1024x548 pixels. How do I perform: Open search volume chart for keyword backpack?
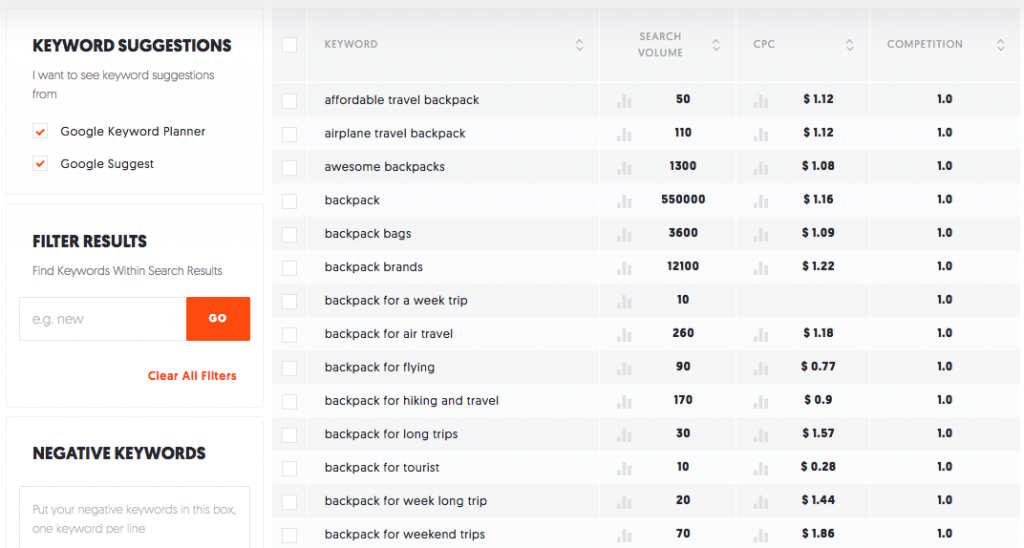(x=624, y=201)
